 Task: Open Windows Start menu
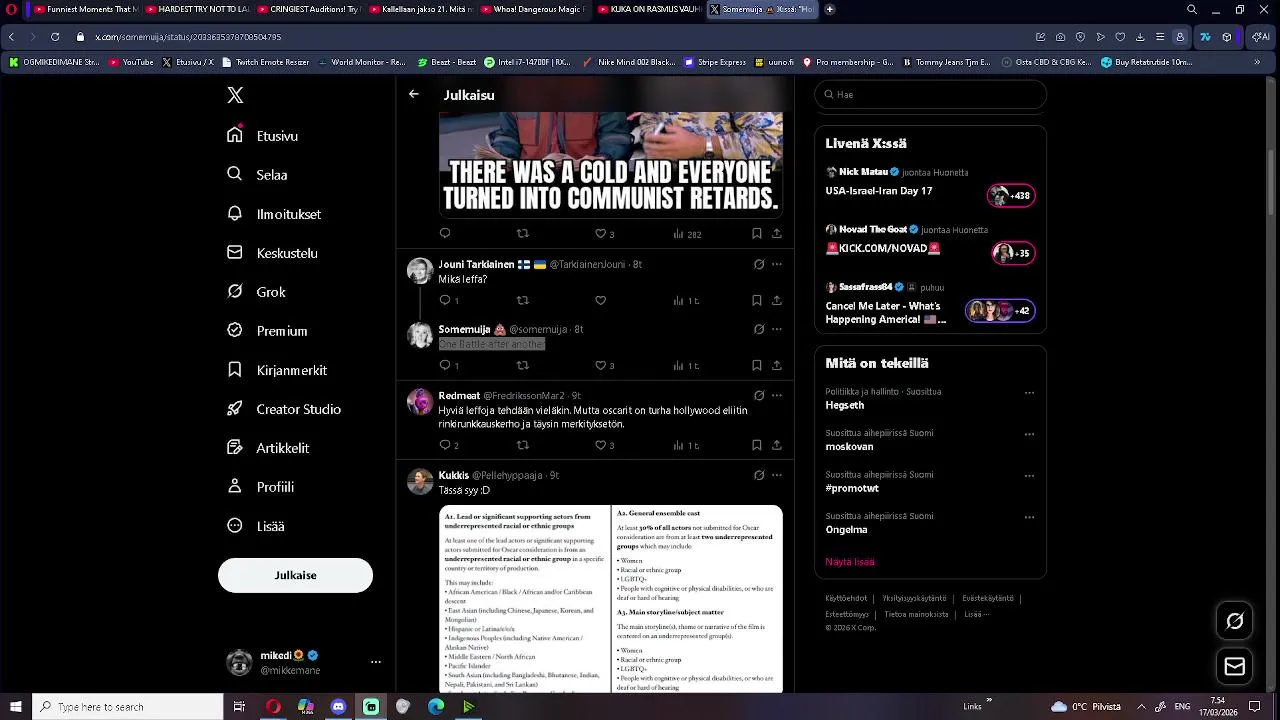[15, 706]
